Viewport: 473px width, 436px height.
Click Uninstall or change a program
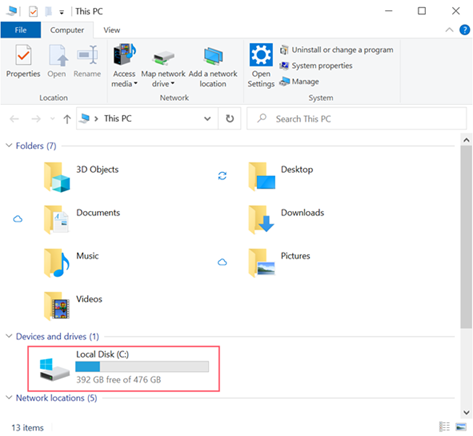click(x=336, y=50)
